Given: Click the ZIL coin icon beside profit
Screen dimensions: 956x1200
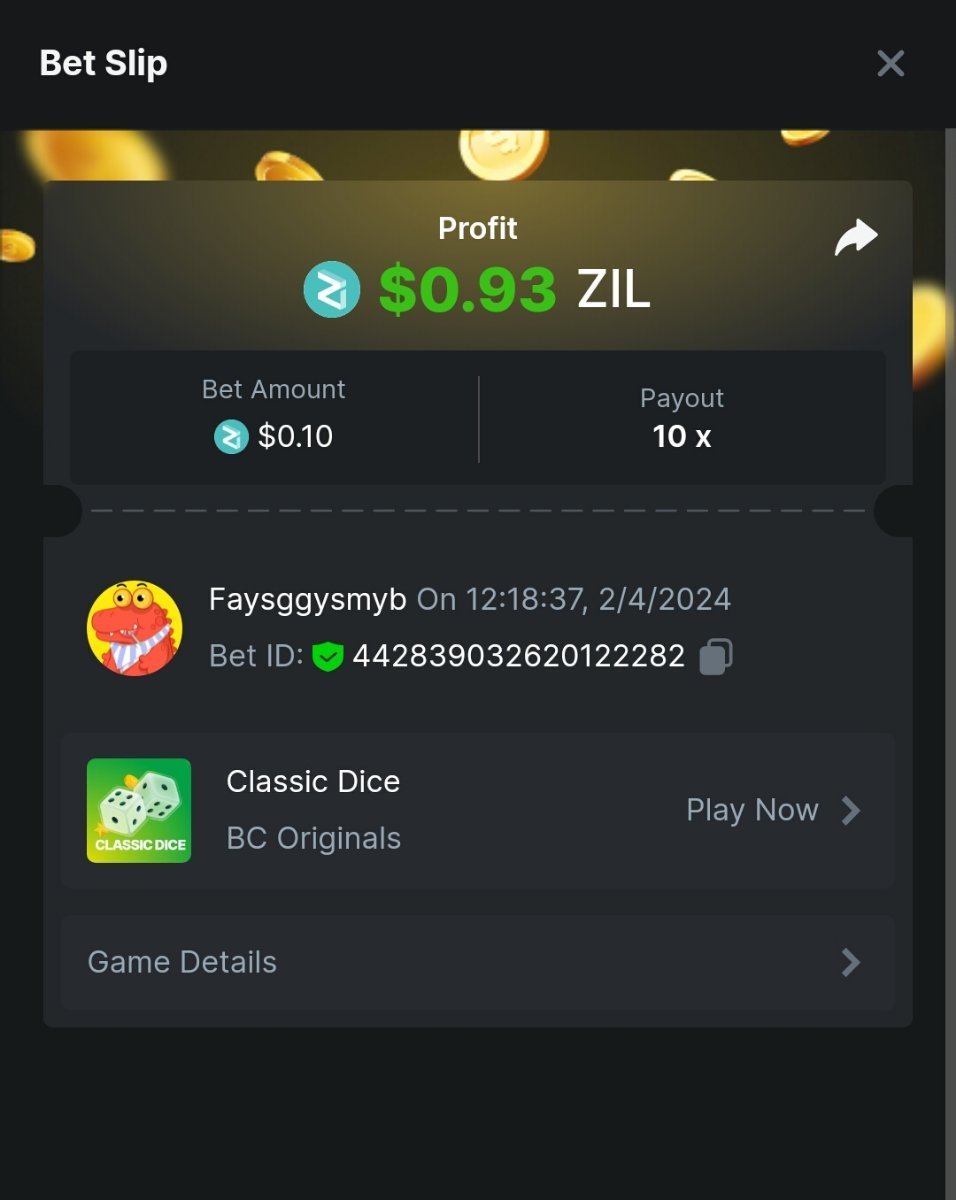Looking at the screenshot, I should coord(332,290).
